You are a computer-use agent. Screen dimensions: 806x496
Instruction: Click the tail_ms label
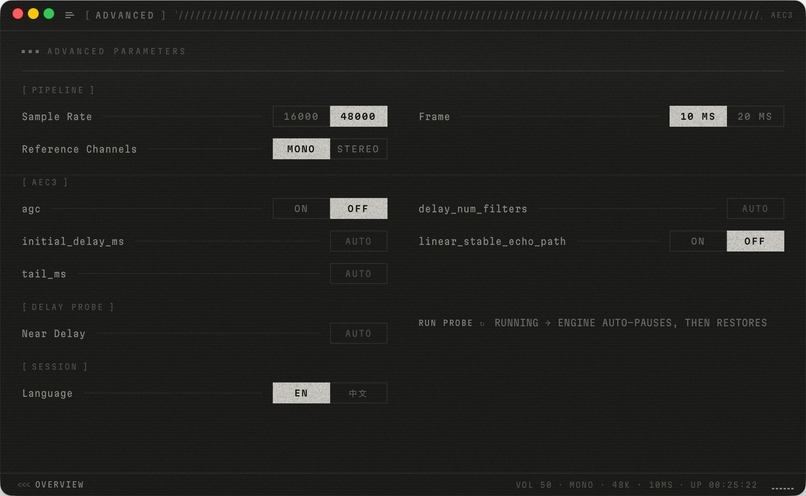click(x=44, y=274)
